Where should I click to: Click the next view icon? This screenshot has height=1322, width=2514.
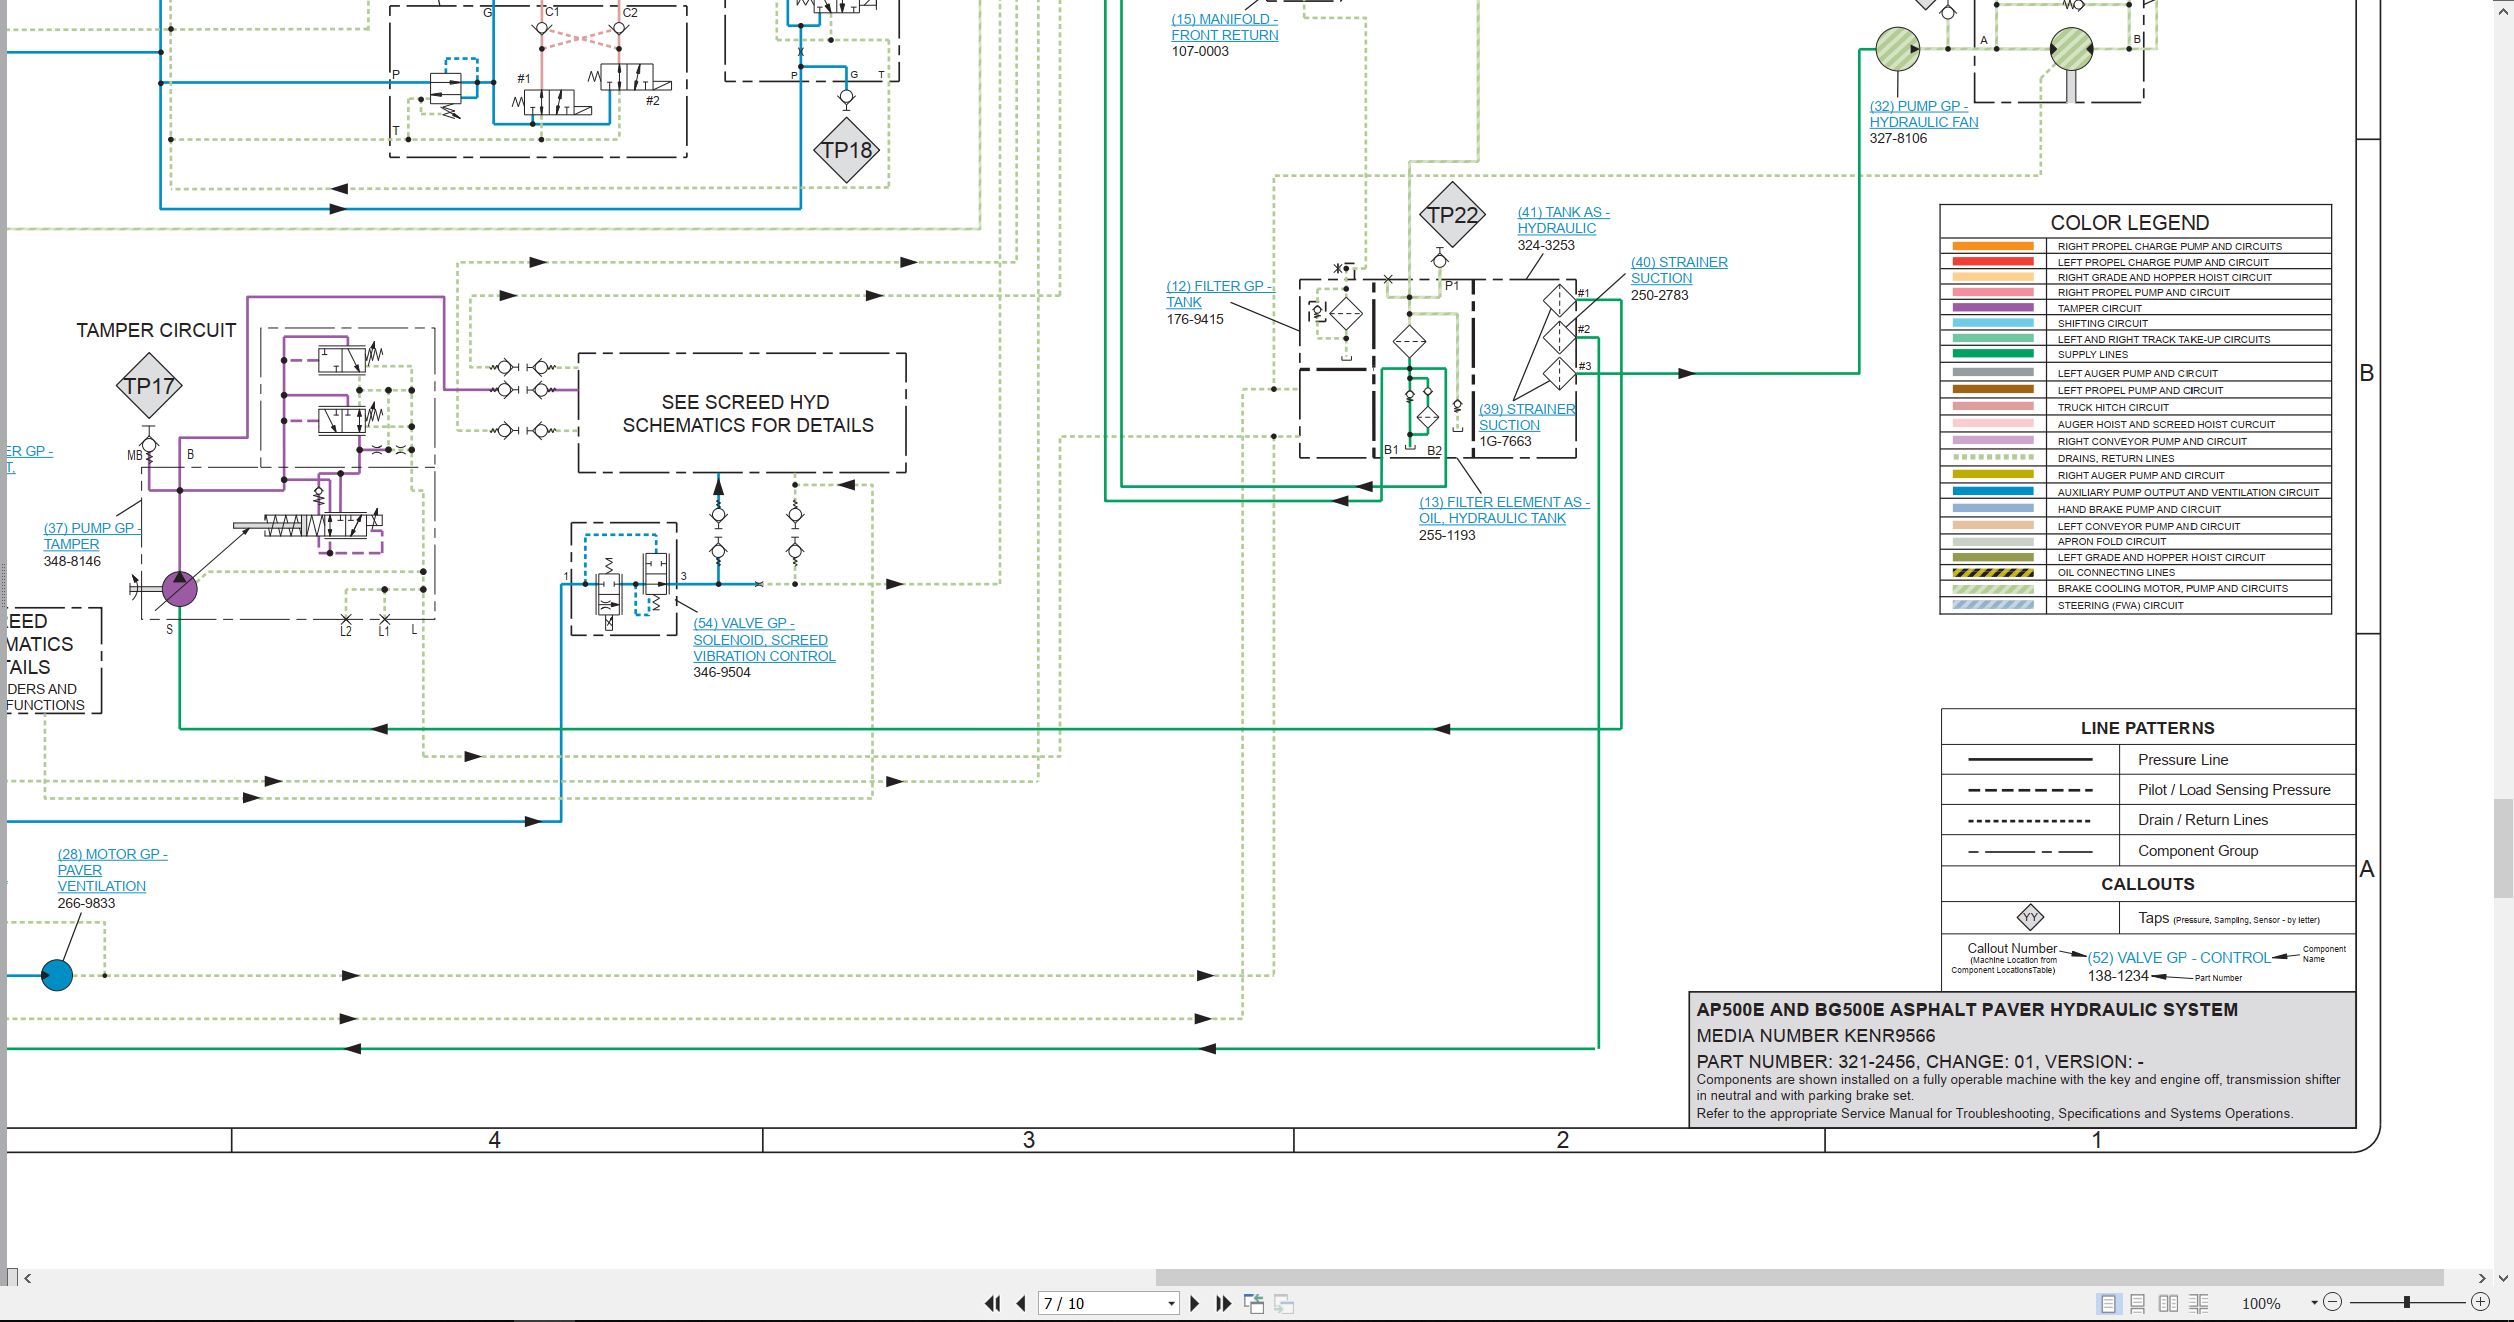pyautogui.click(x=1284, y=1303)
